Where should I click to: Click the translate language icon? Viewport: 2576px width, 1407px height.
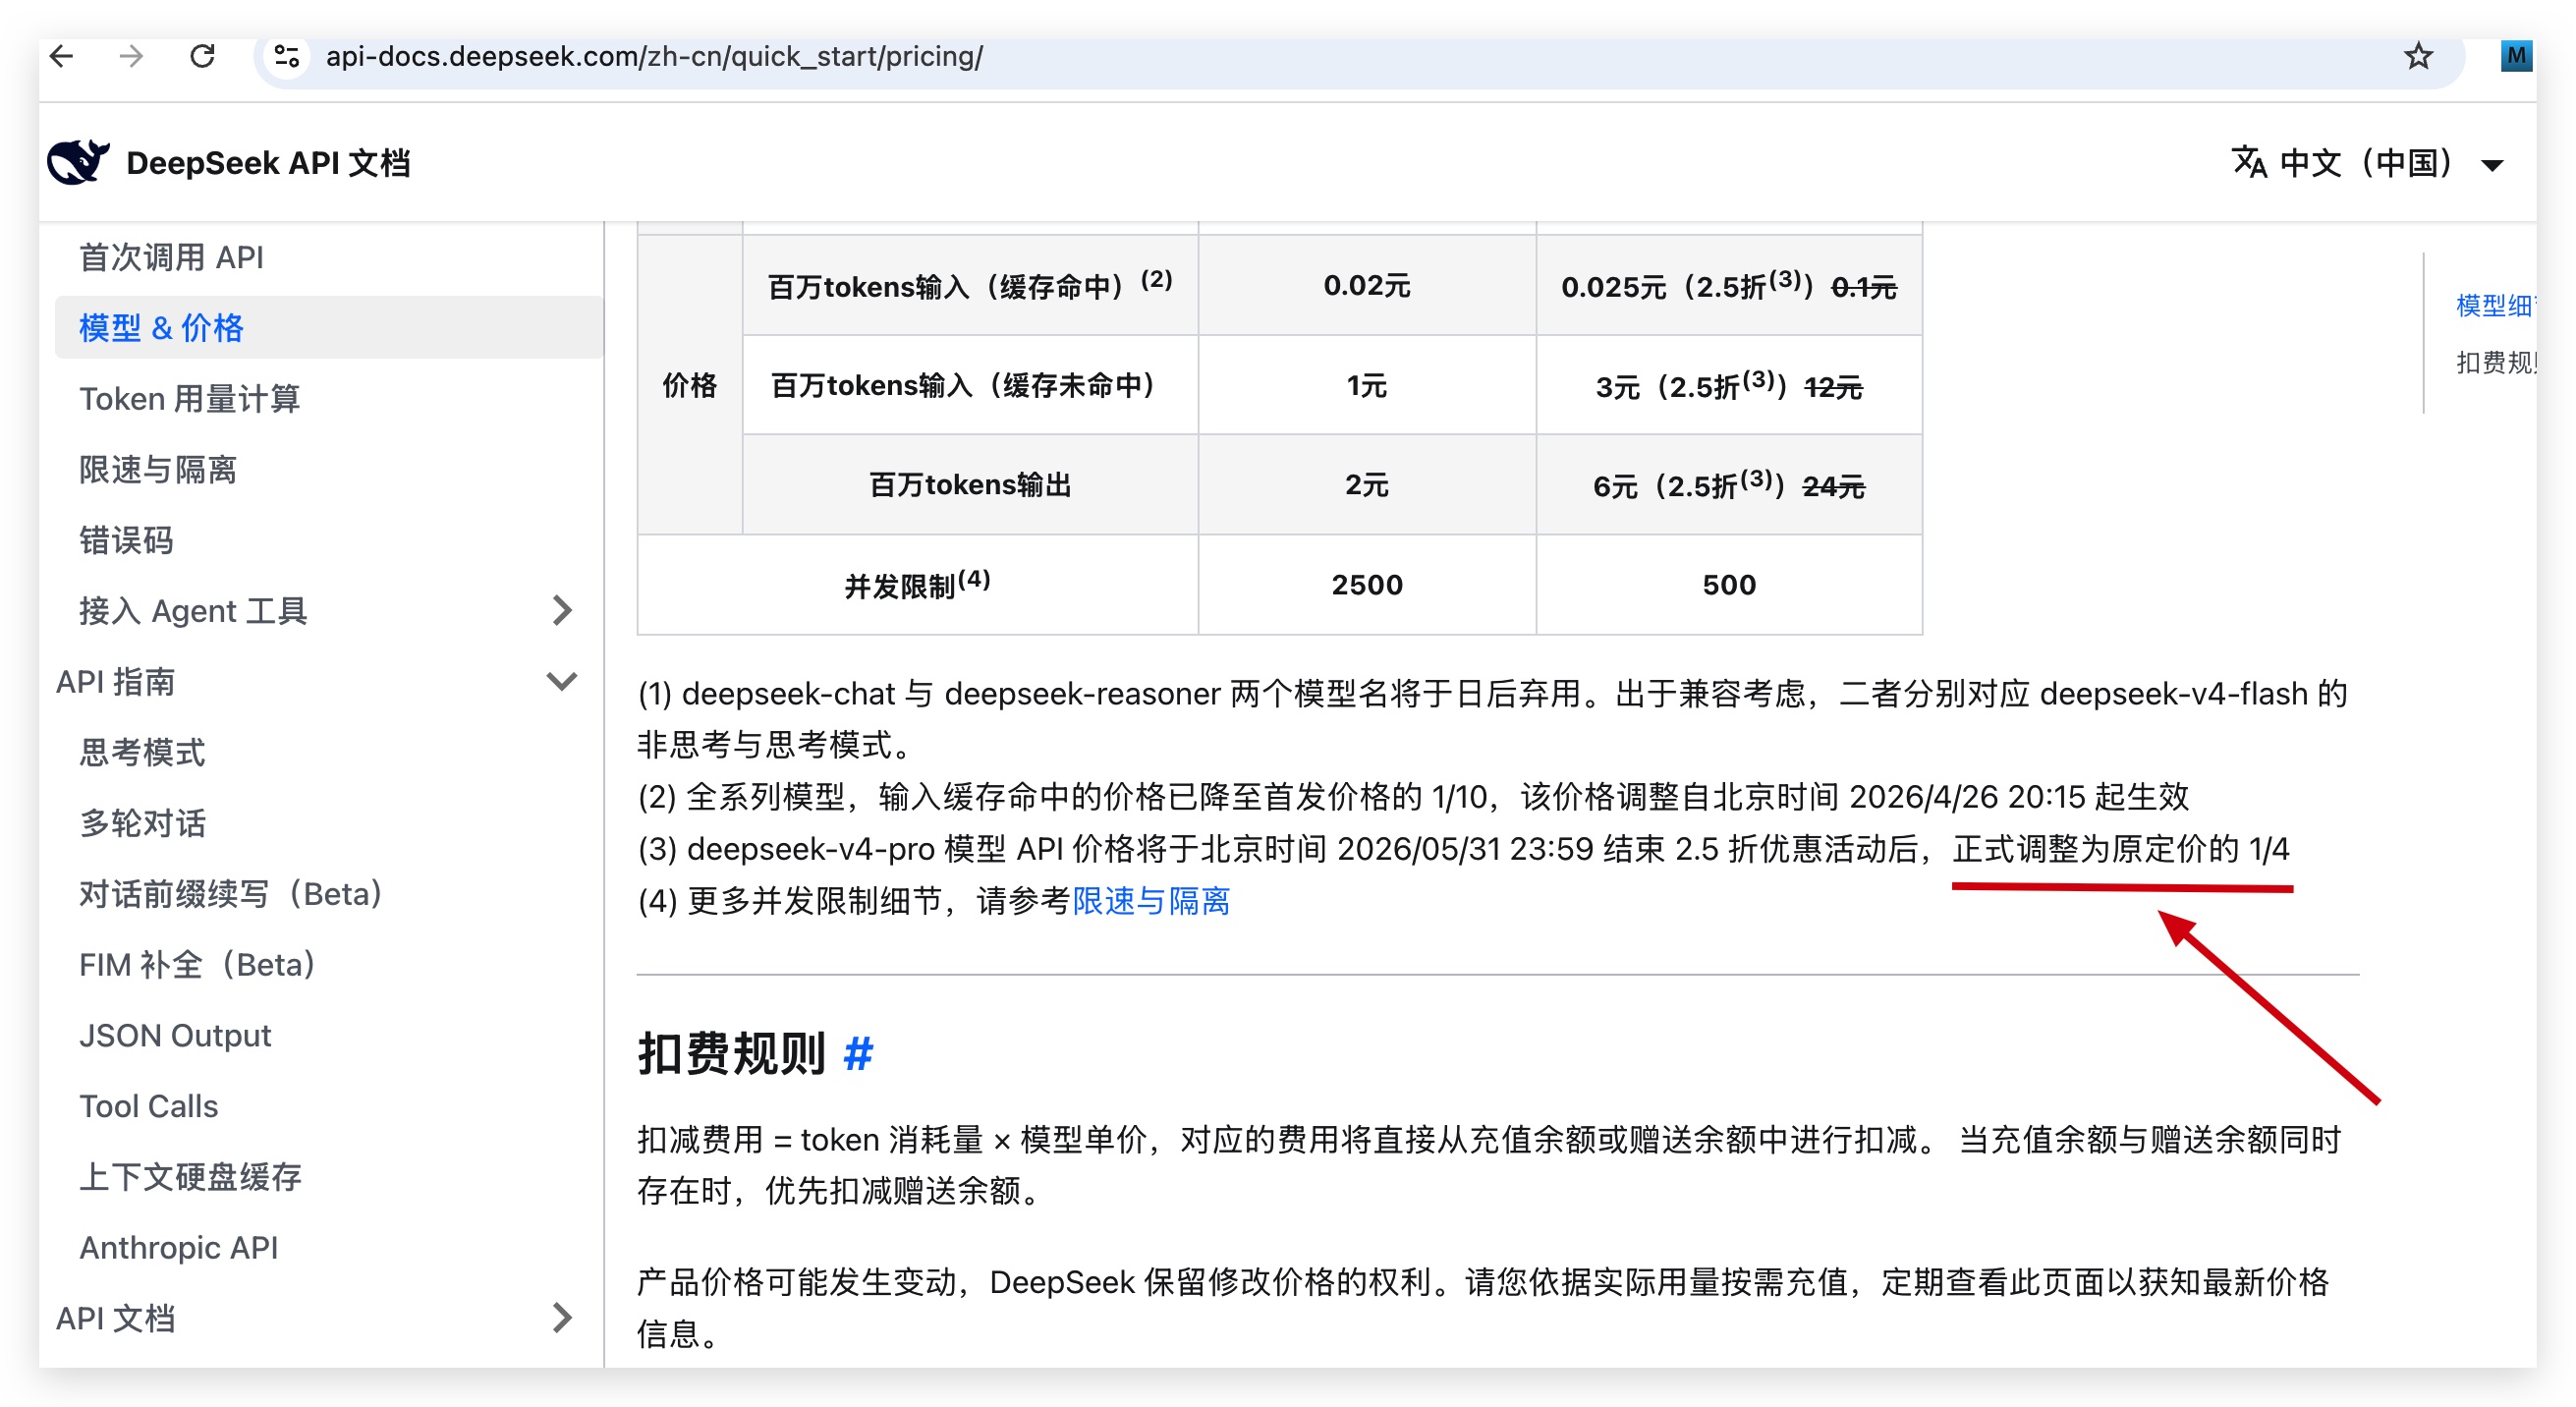(x=2249, y=162)
